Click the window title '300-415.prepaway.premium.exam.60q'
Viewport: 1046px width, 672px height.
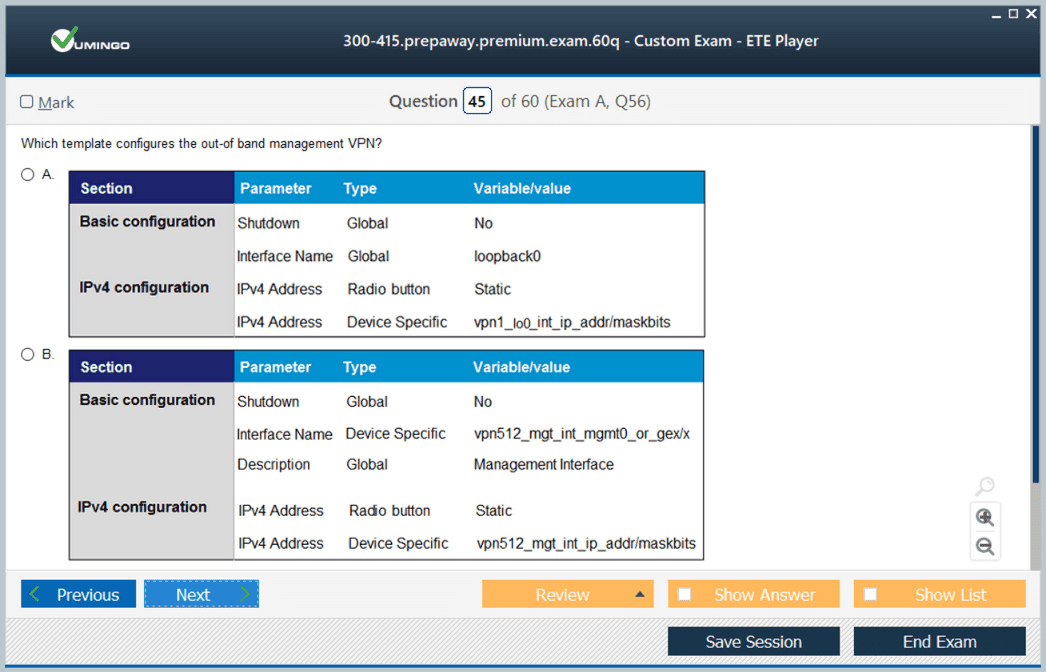(x=481, y=41)
